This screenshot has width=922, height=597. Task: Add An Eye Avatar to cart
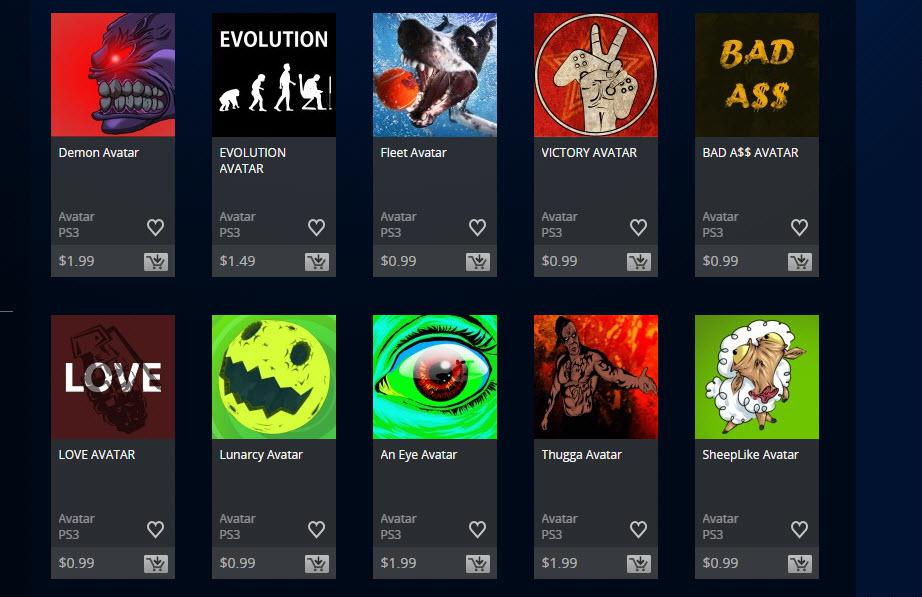[478, 564]
